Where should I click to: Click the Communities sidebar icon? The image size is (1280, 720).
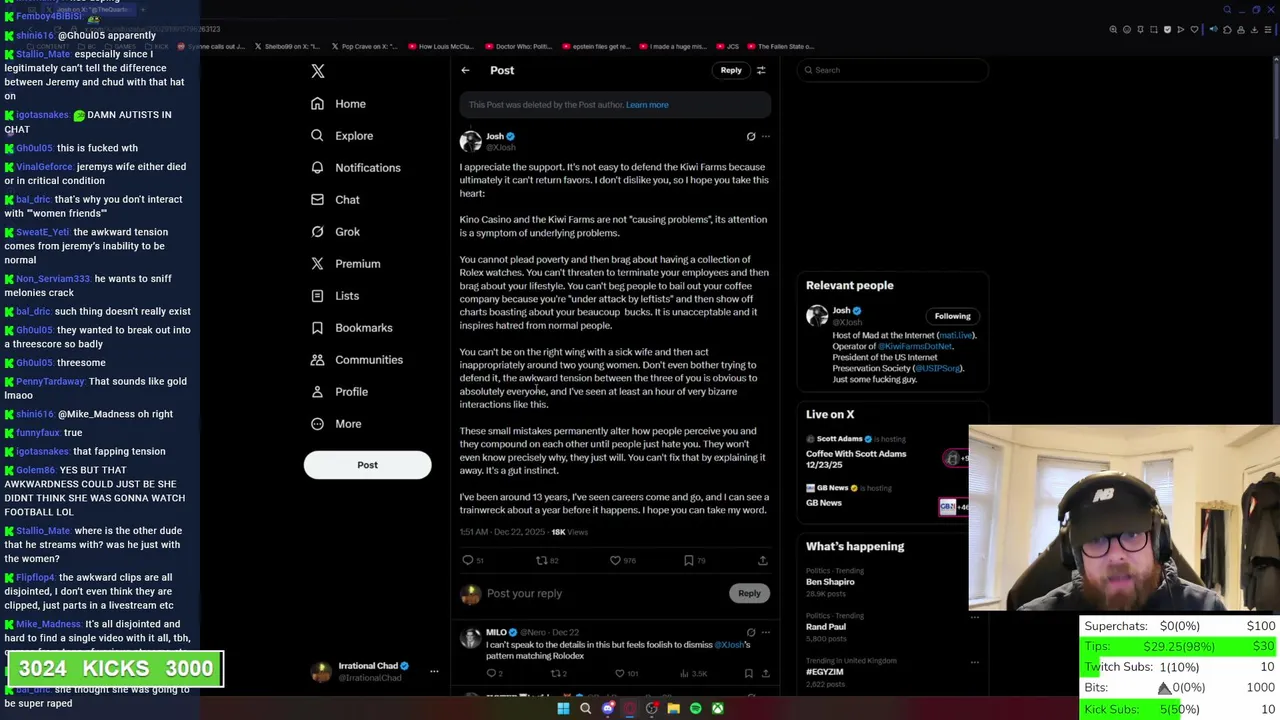317,360
